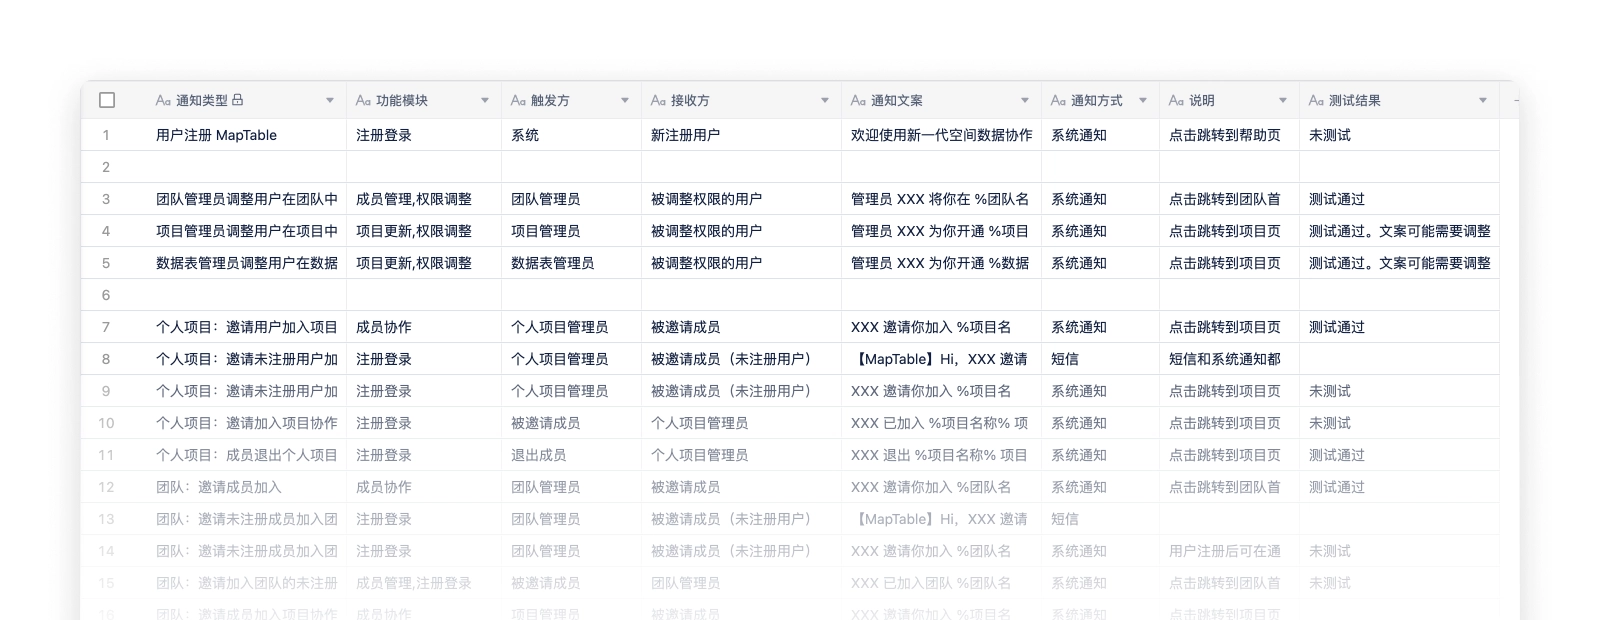
Task: Toggle the select-all checkbox in header
Action: click(107, 100)
